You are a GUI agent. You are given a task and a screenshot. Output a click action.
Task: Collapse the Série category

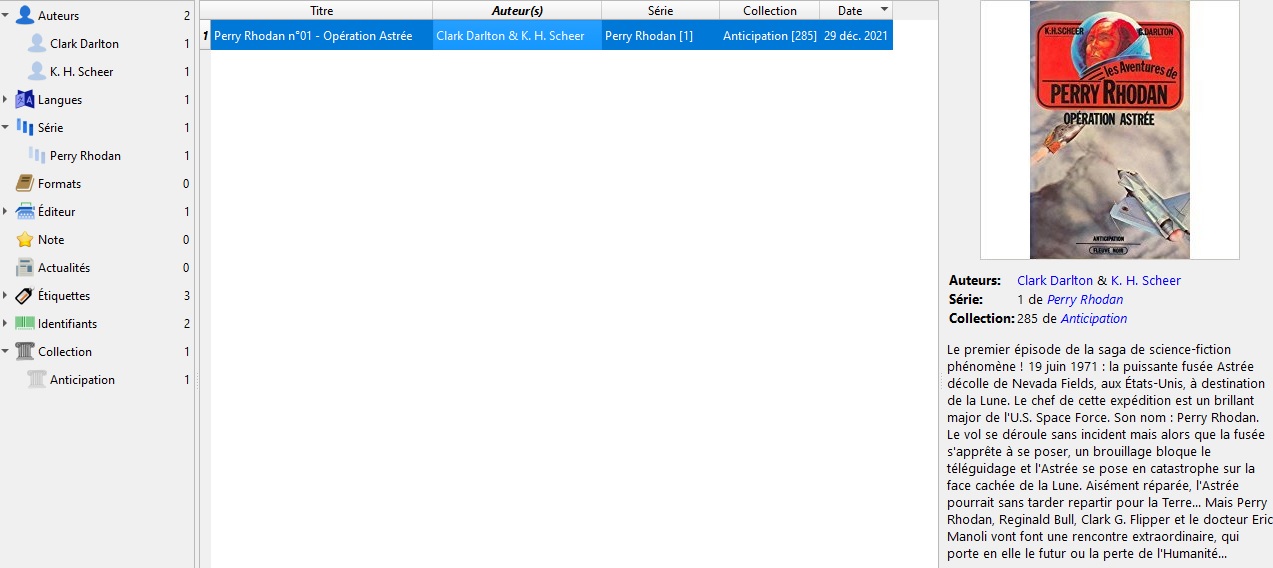click(6, 127)
